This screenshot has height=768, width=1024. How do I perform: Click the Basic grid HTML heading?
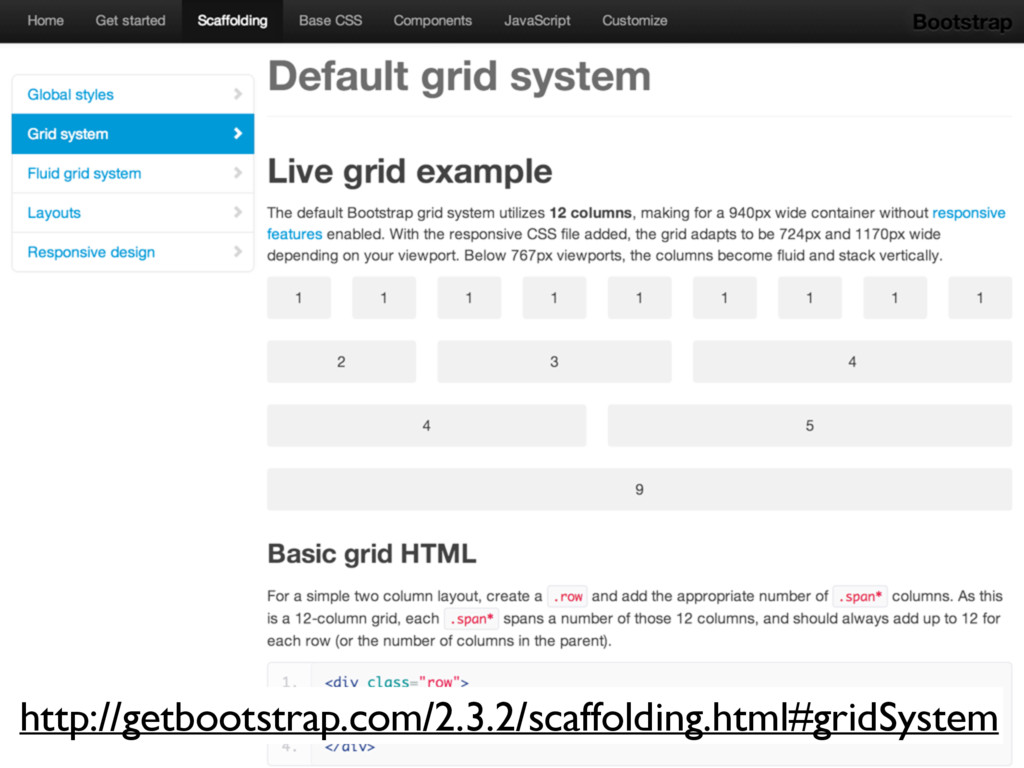[x=372, y=554]
